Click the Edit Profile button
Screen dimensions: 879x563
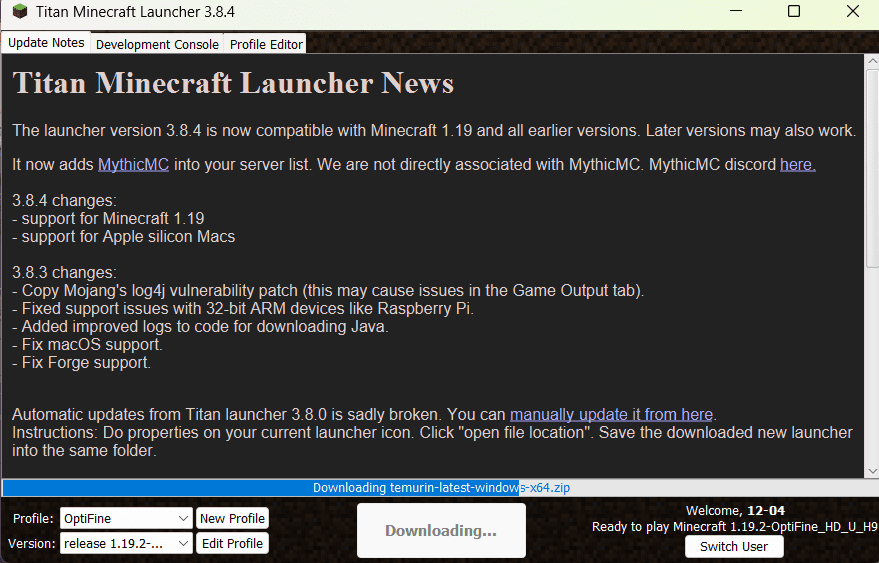coord(232,543)
